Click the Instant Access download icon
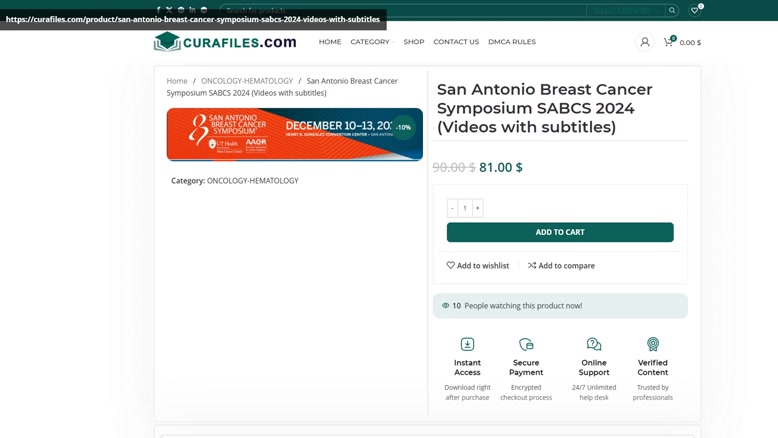The image size is (778, 438). [x=467, y=344]
